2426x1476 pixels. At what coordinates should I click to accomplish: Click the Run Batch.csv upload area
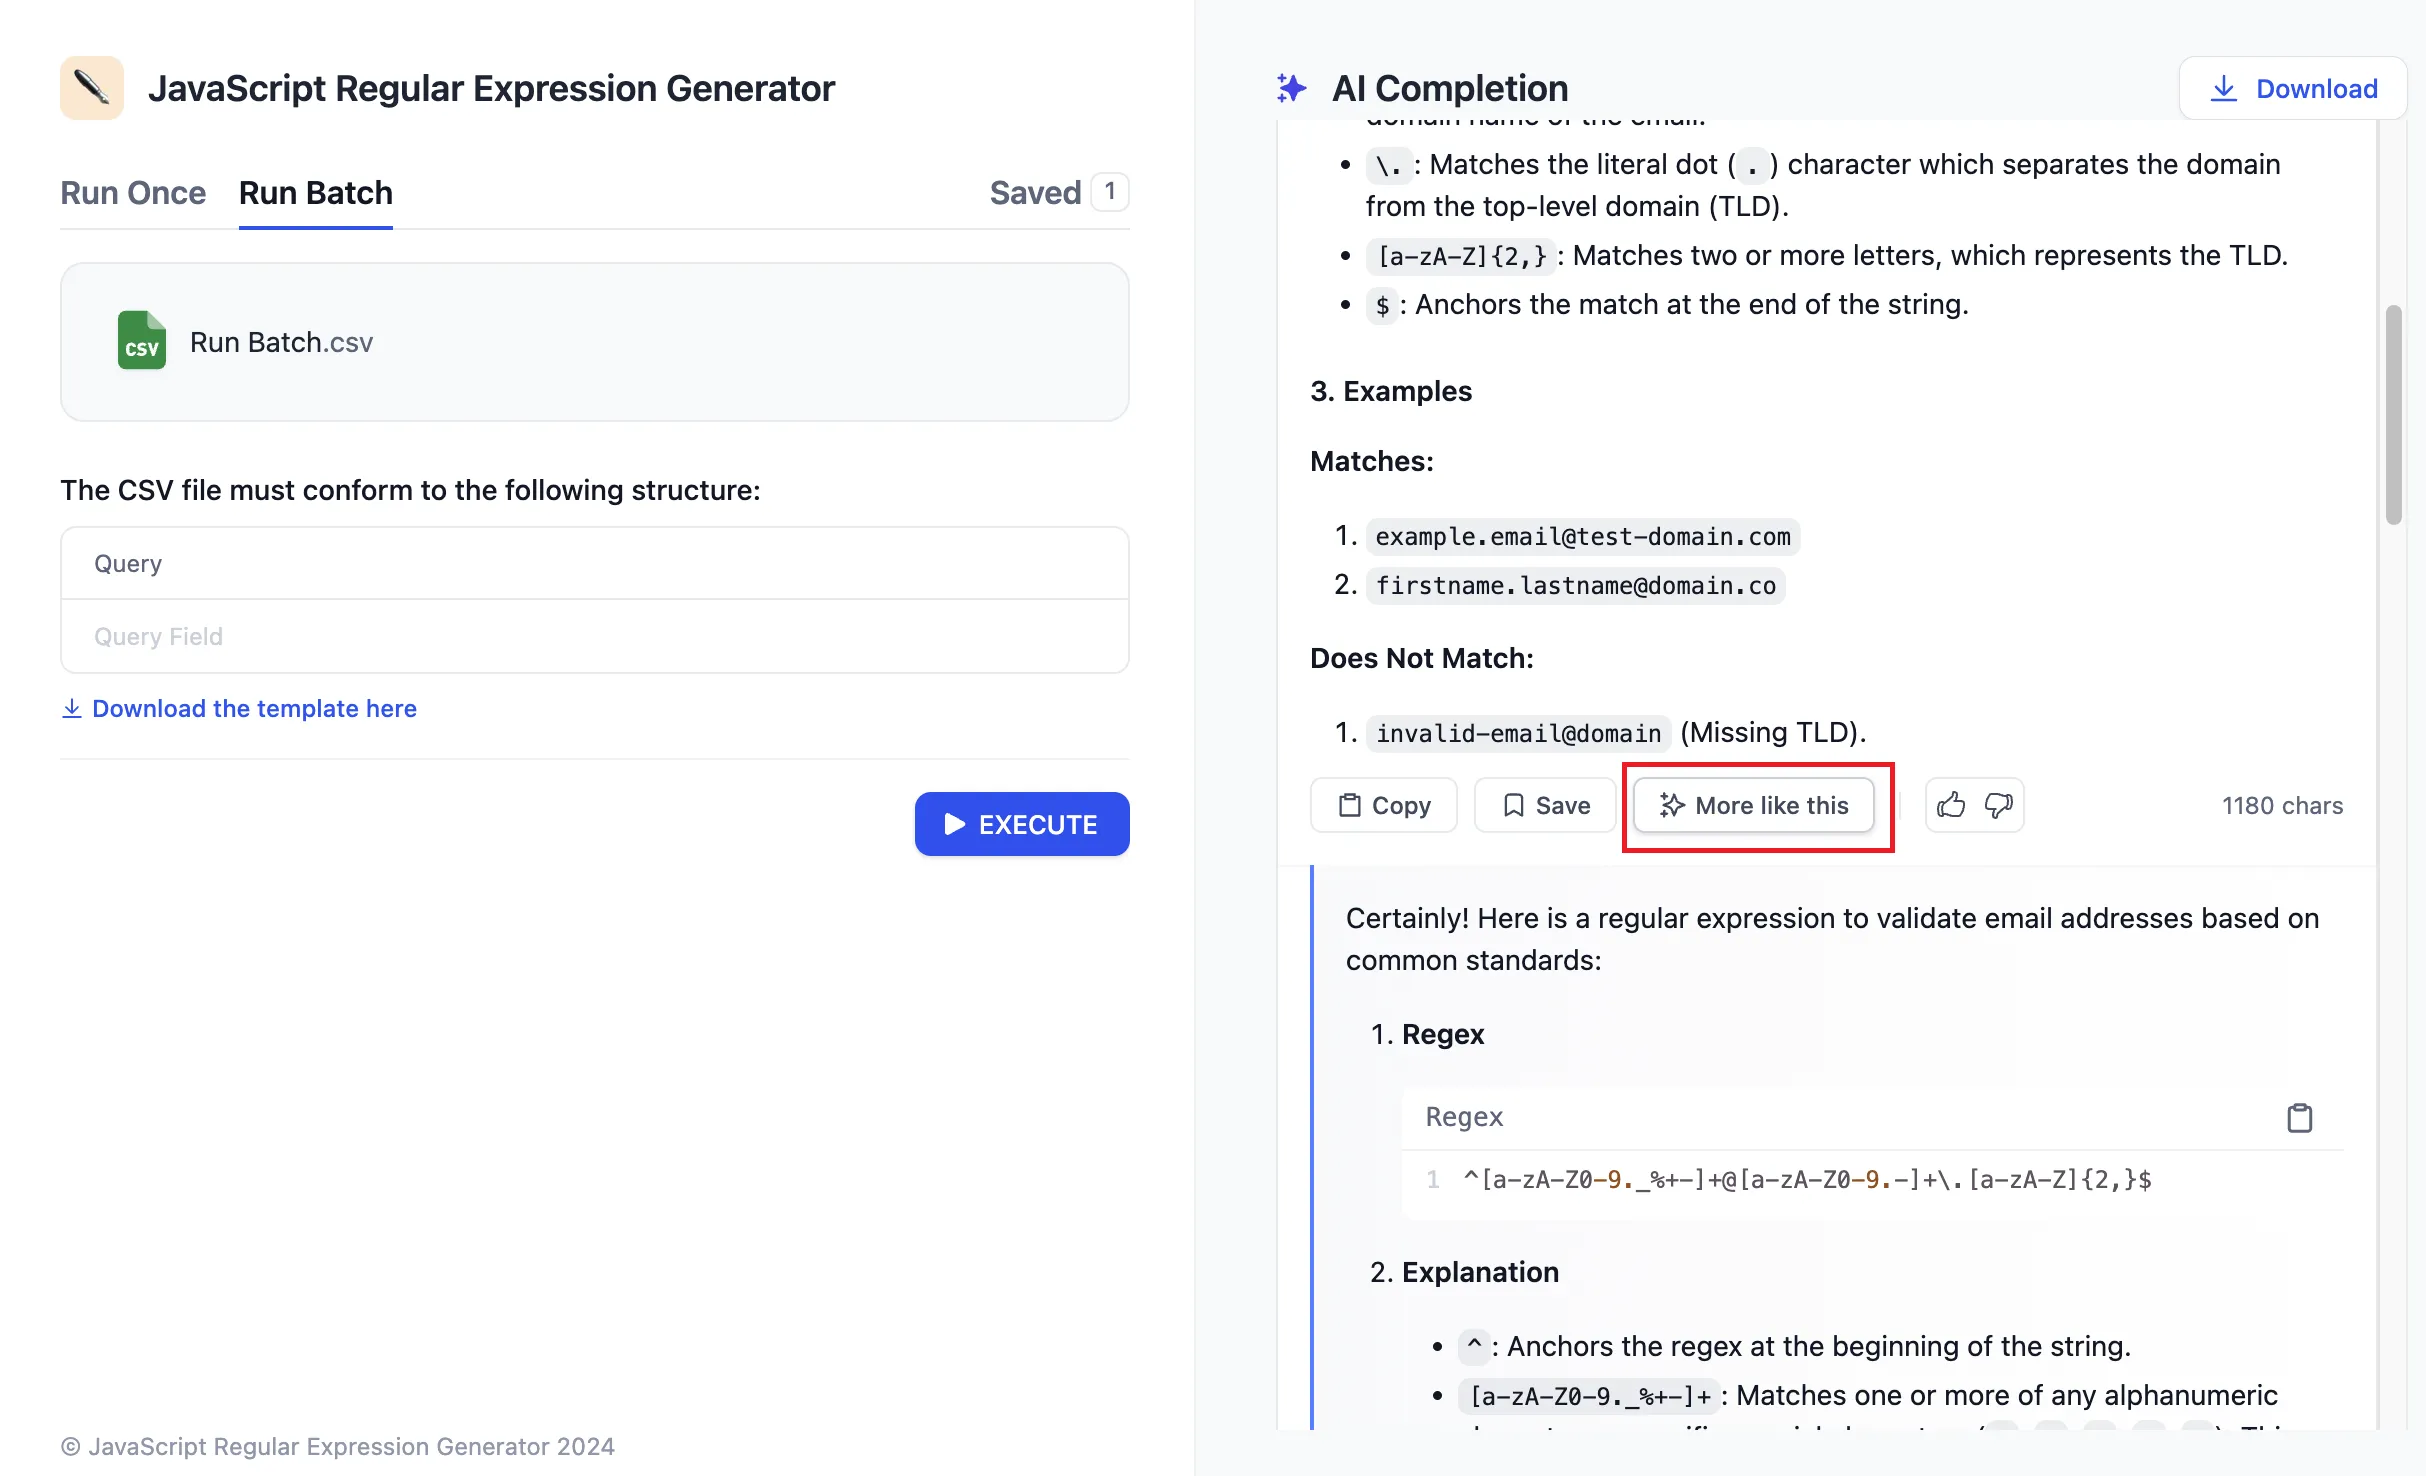tap(595, 342)
